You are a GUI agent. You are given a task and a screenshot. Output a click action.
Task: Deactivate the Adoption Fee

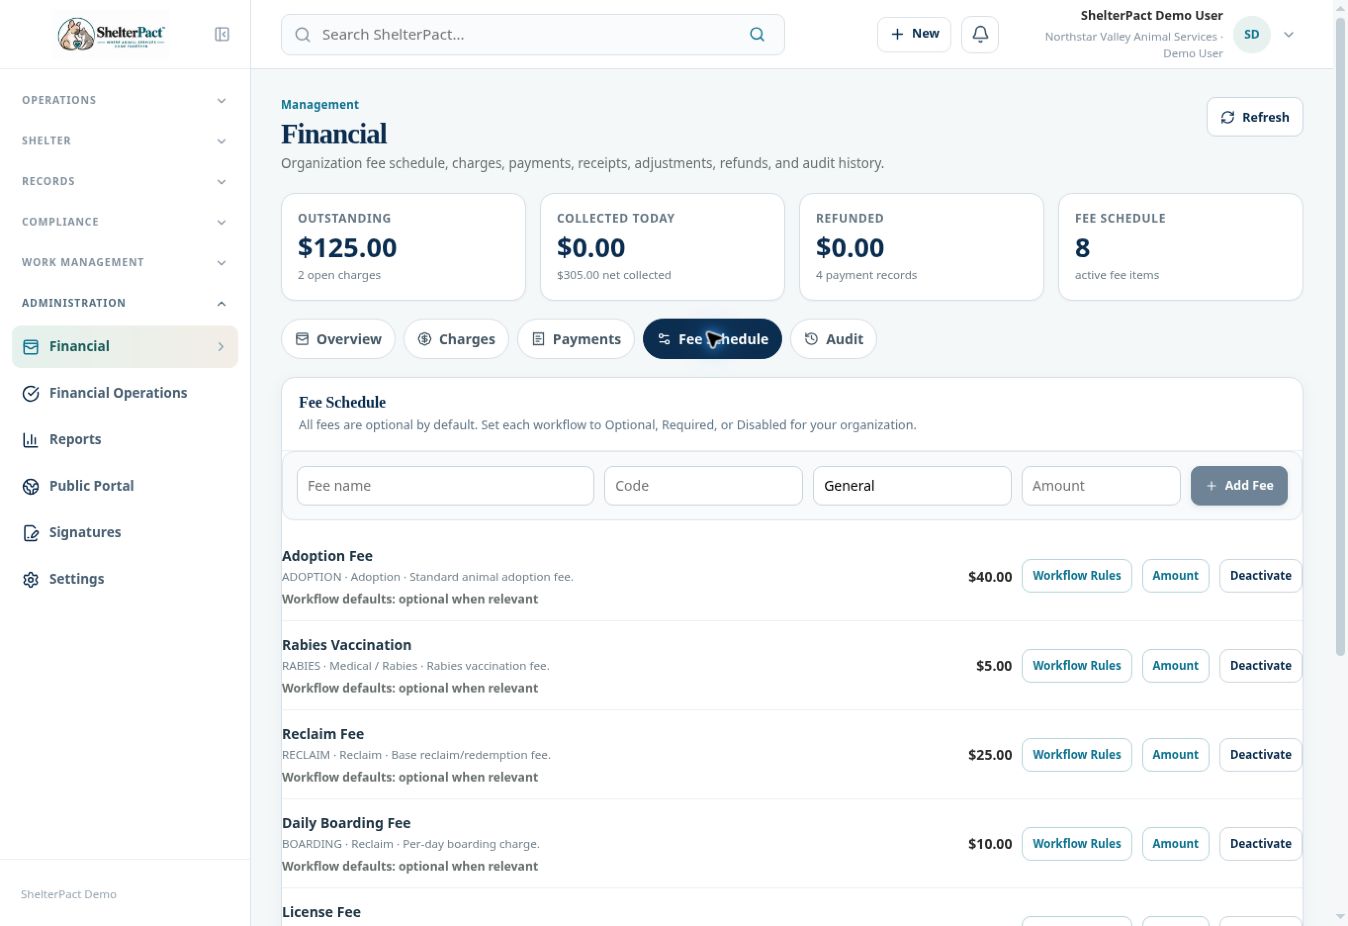(x=1260, y=576)
